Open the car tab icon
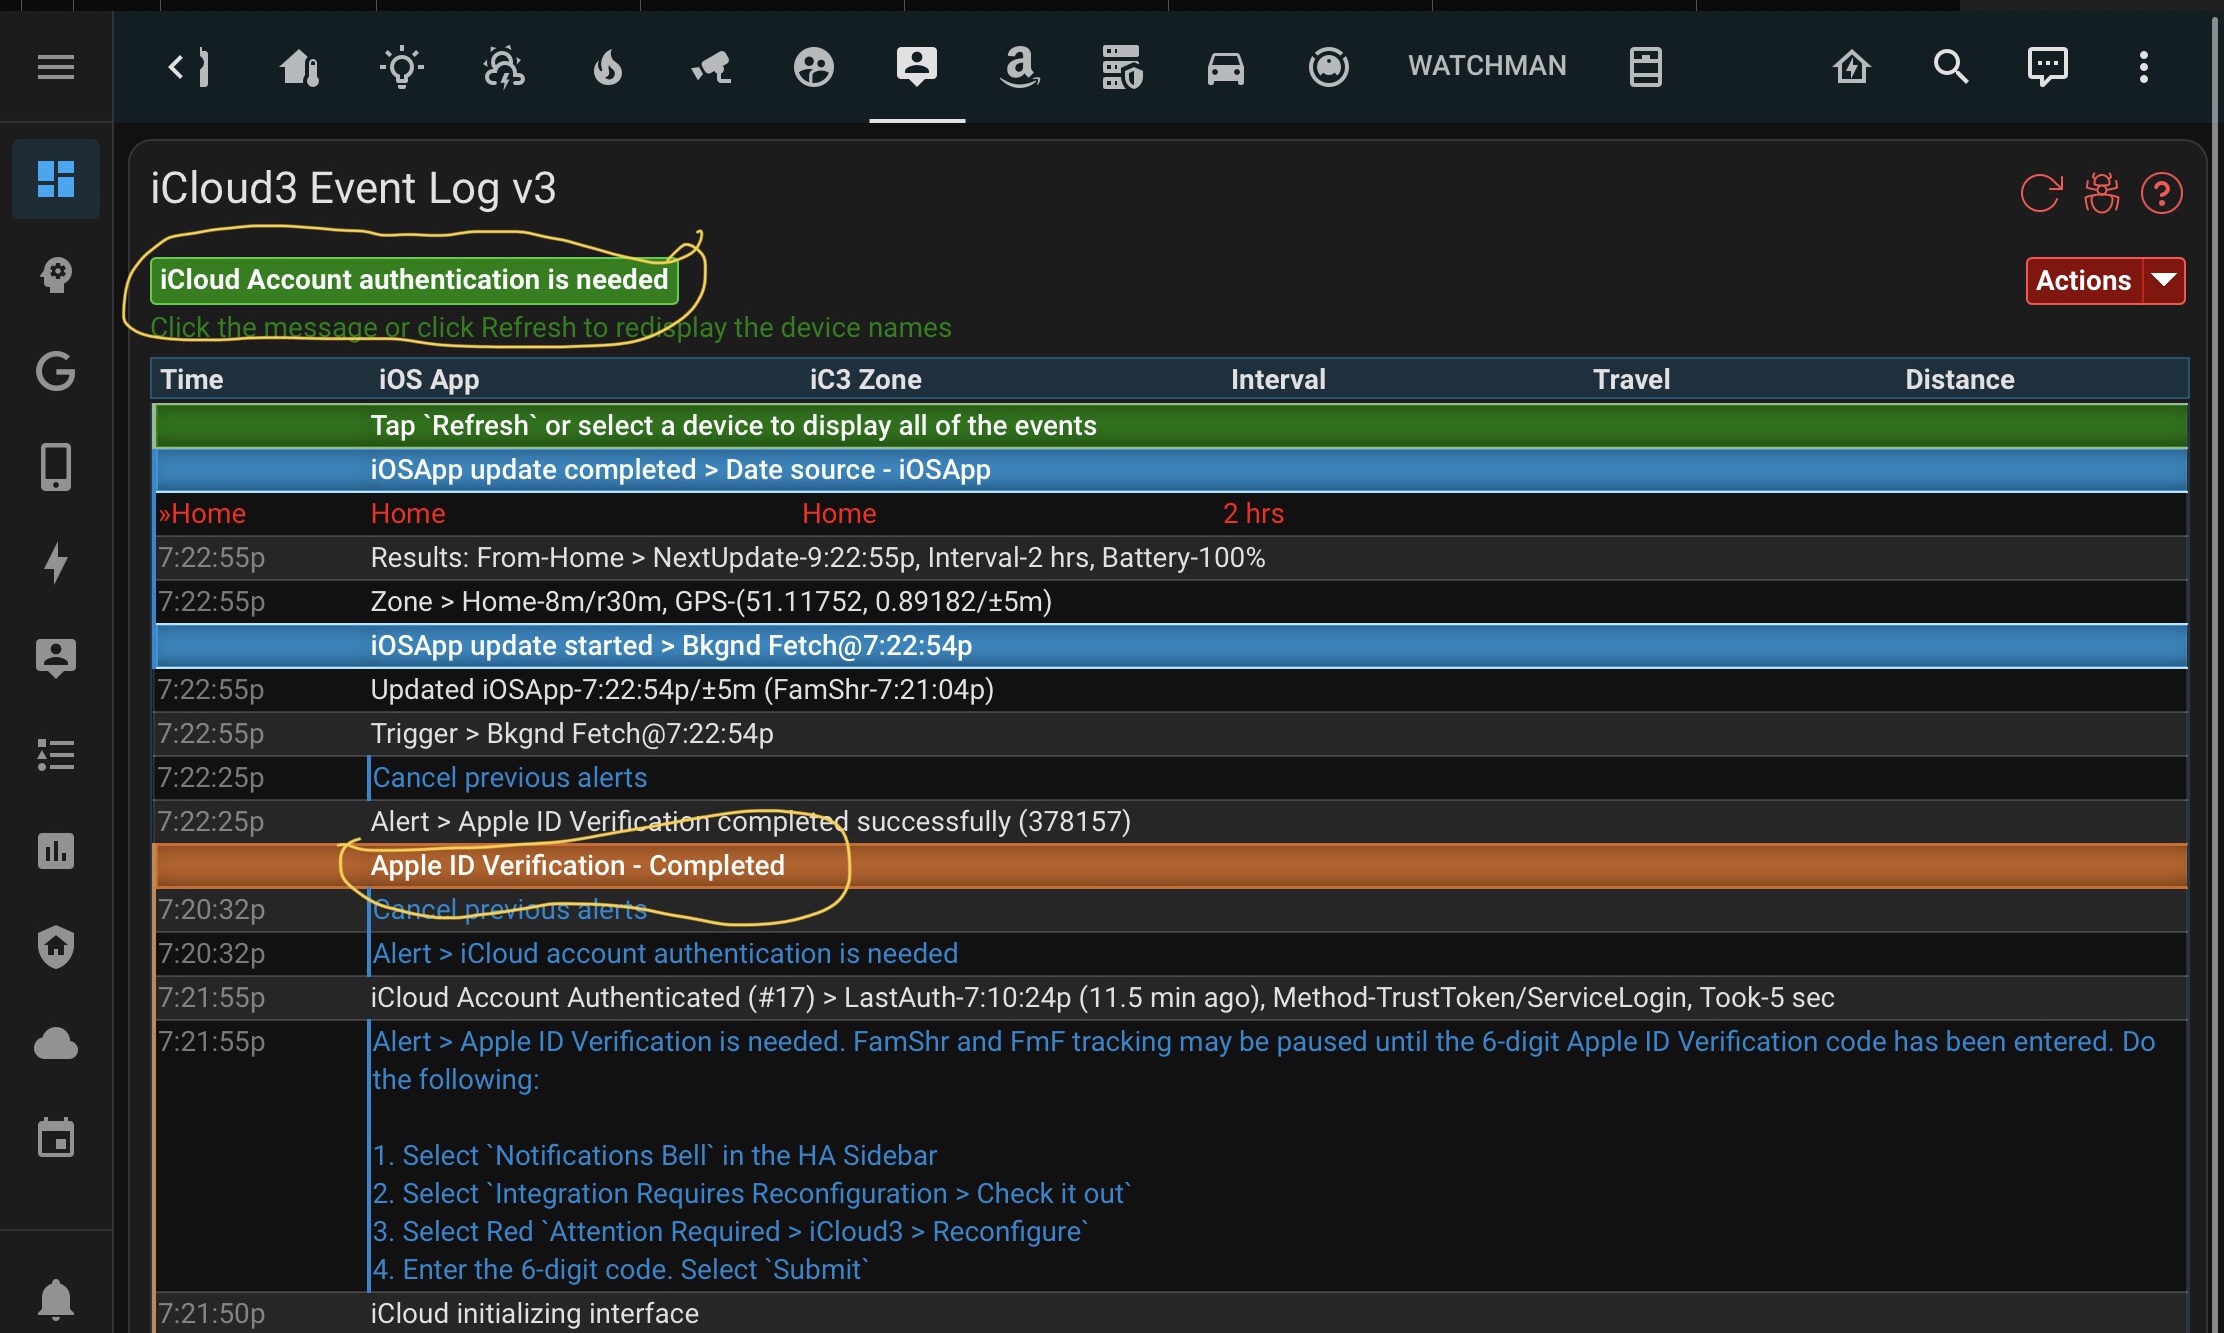This screenshot has width=2224, height=1333. 1225,67
